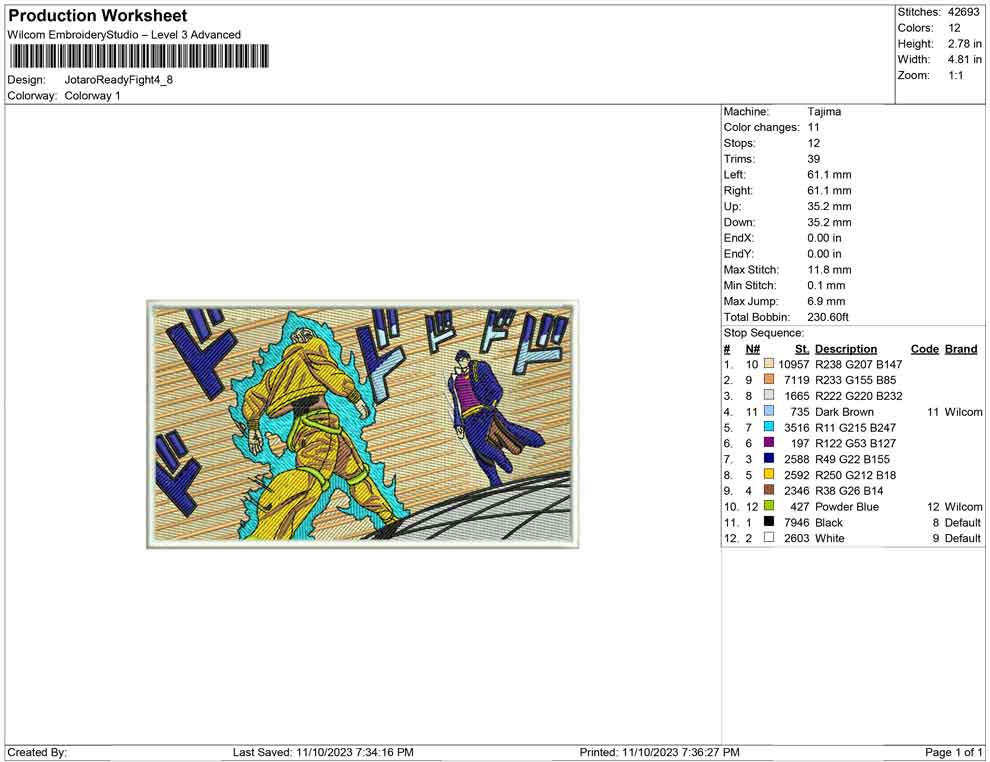Choose the R11 G215 B247 color swatch
This screenshot has height=762, width=990.
pos(768,427)
